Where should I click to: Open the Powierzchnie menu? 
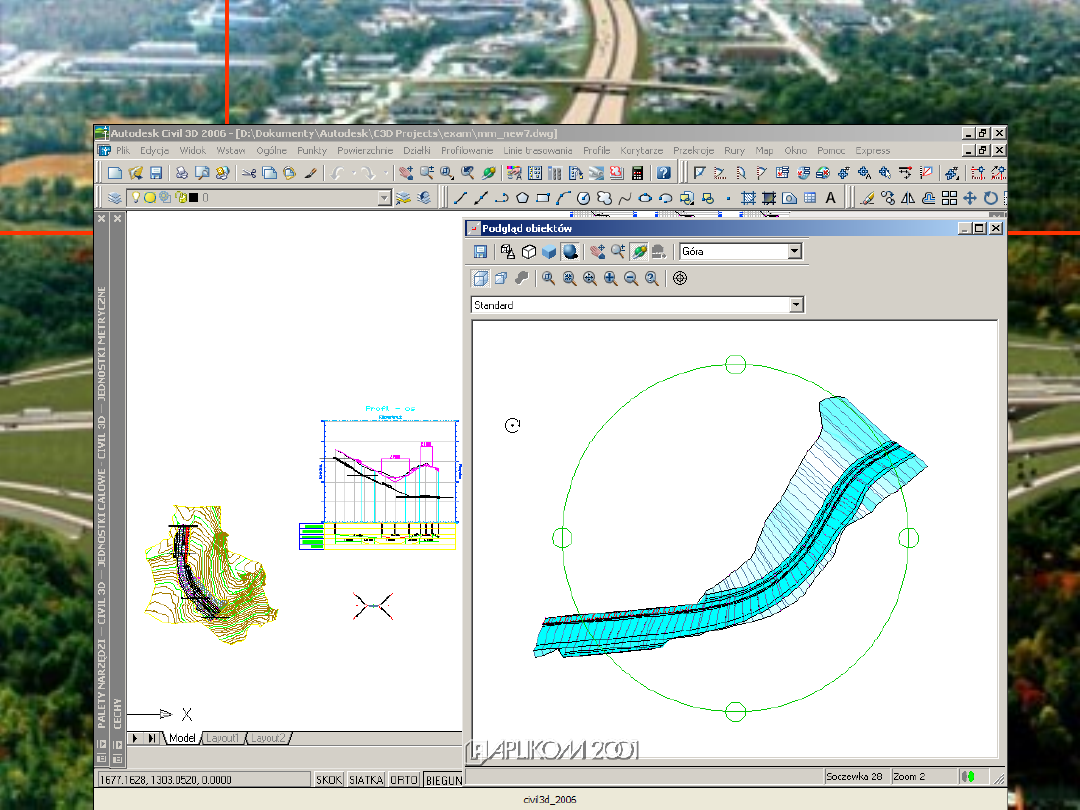[365, 150]
